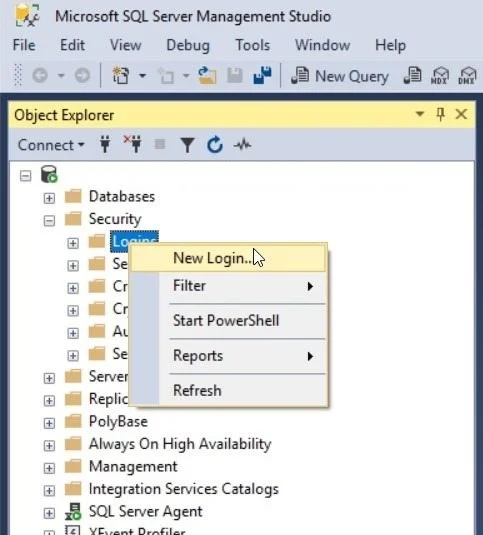
Task: Click the DMX query icon
Action: pyautogui.click(x=467, y=75)
